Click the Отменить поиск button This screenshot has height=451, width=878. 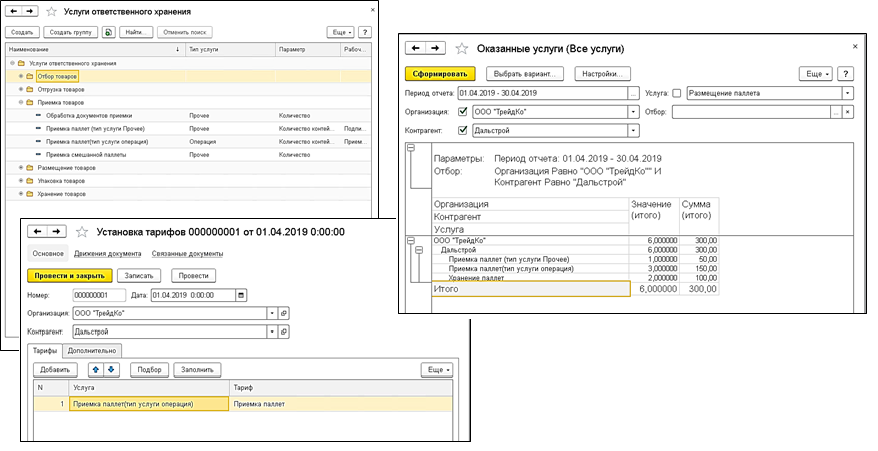tap(185, 32)
